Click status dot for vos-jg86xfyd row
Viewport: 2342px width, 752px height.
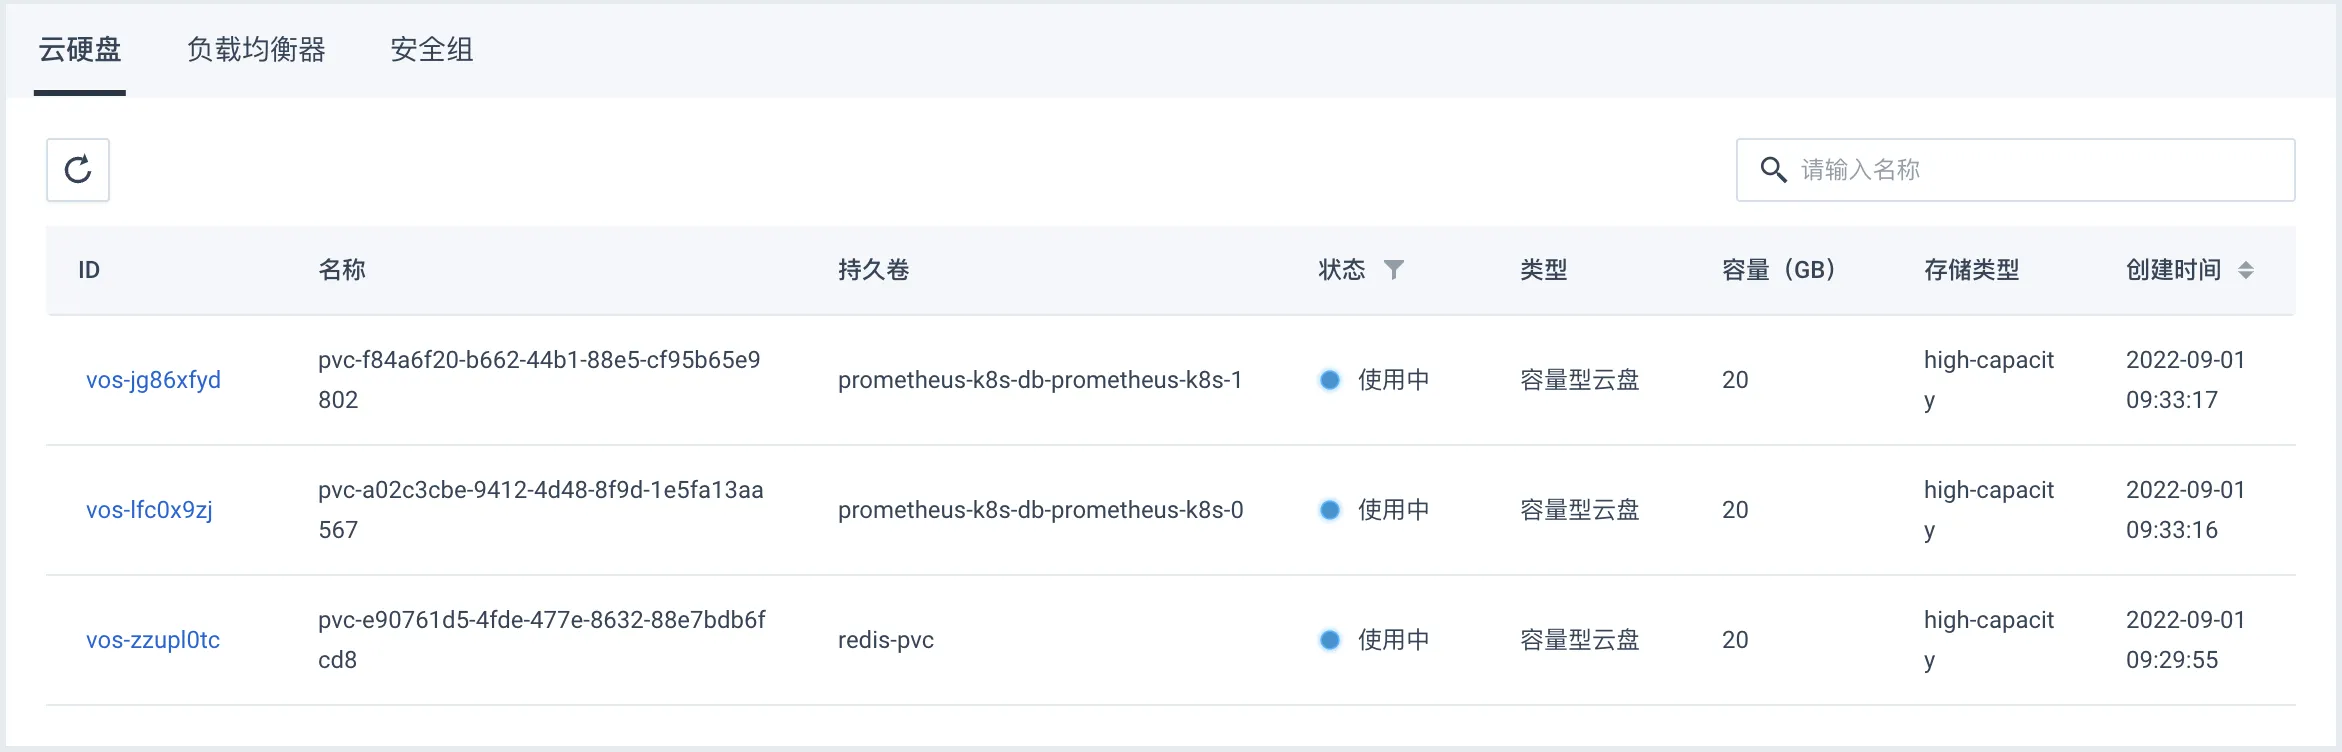pyautogui.click(x=1330, y=380)
